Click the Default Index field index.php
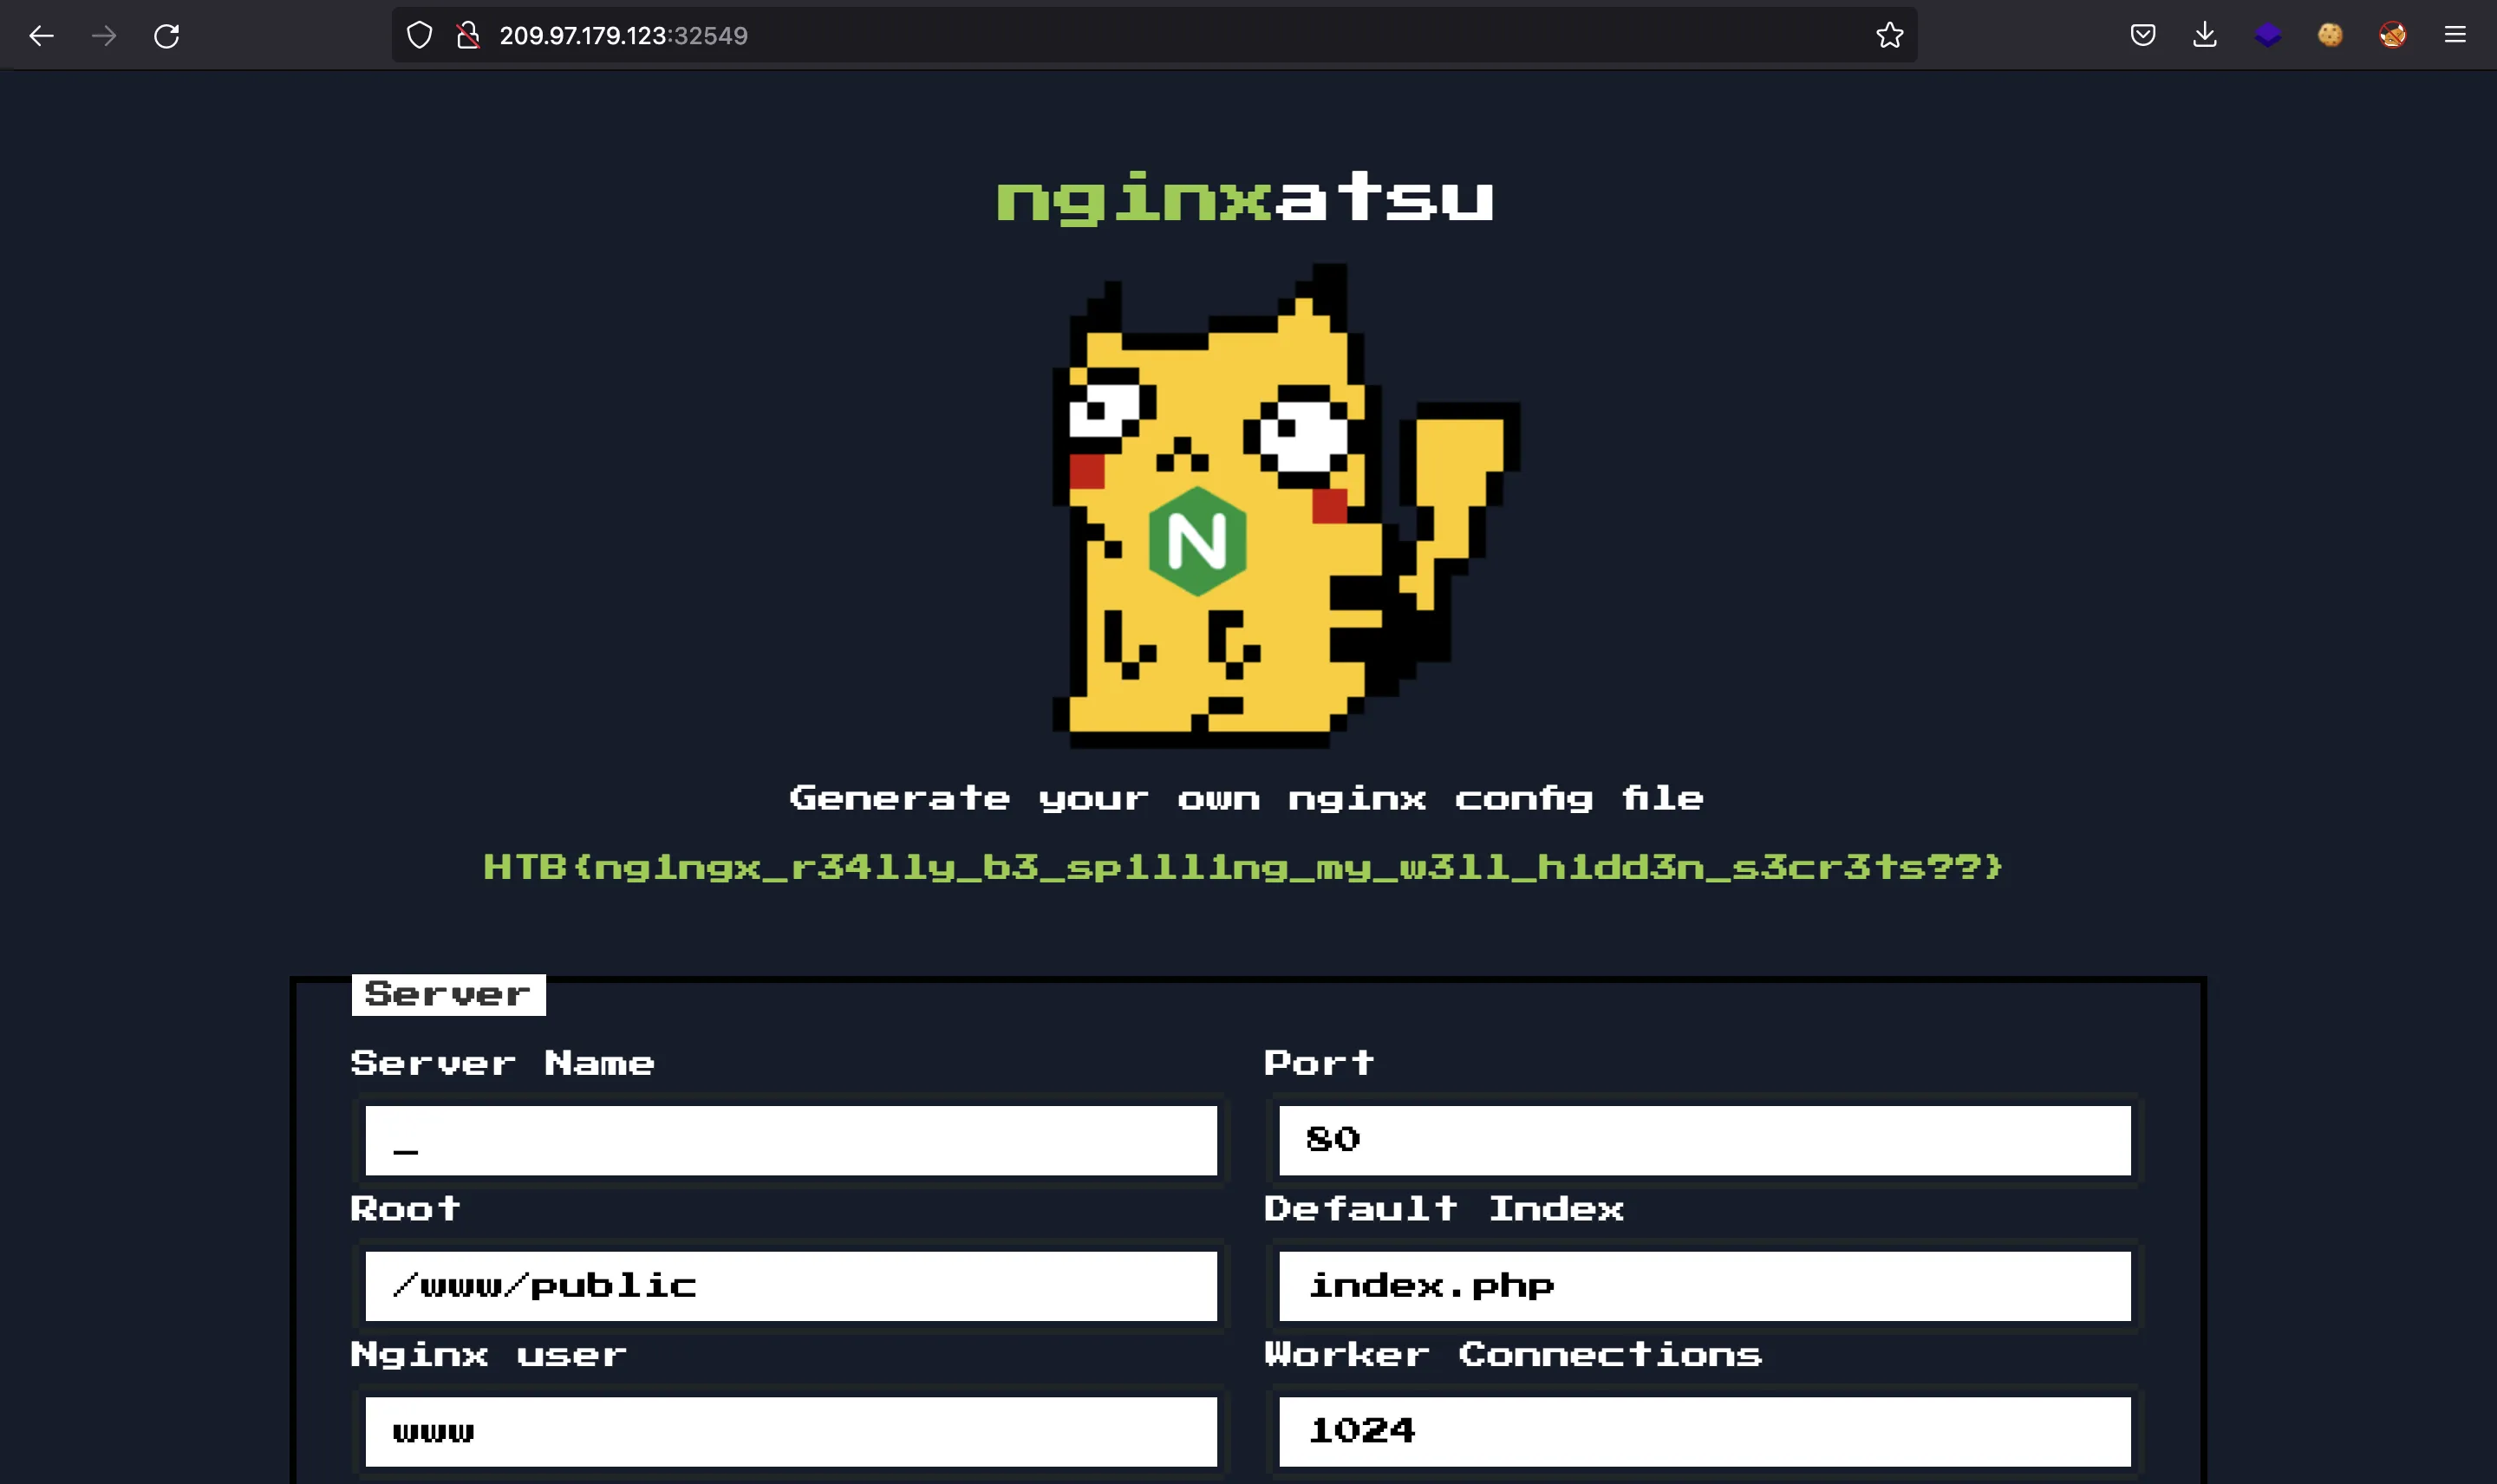Screen dimensions: 2497x1484 (x=1704, y=1286)
